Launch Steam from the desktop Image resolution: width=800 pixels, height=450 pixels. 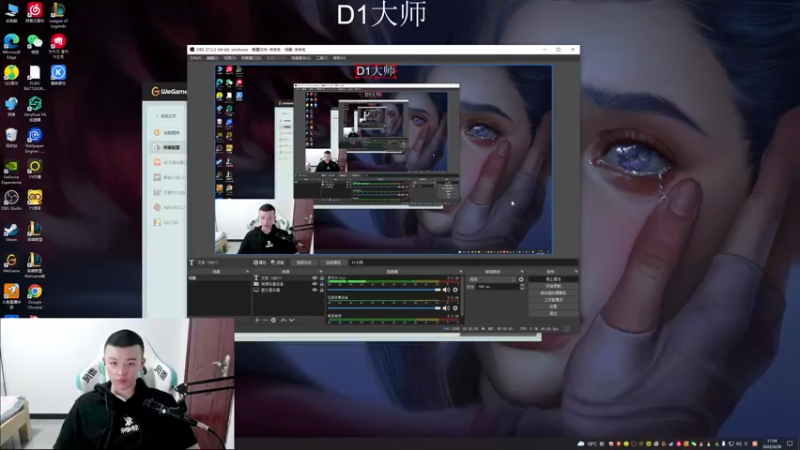coord(11,232)
